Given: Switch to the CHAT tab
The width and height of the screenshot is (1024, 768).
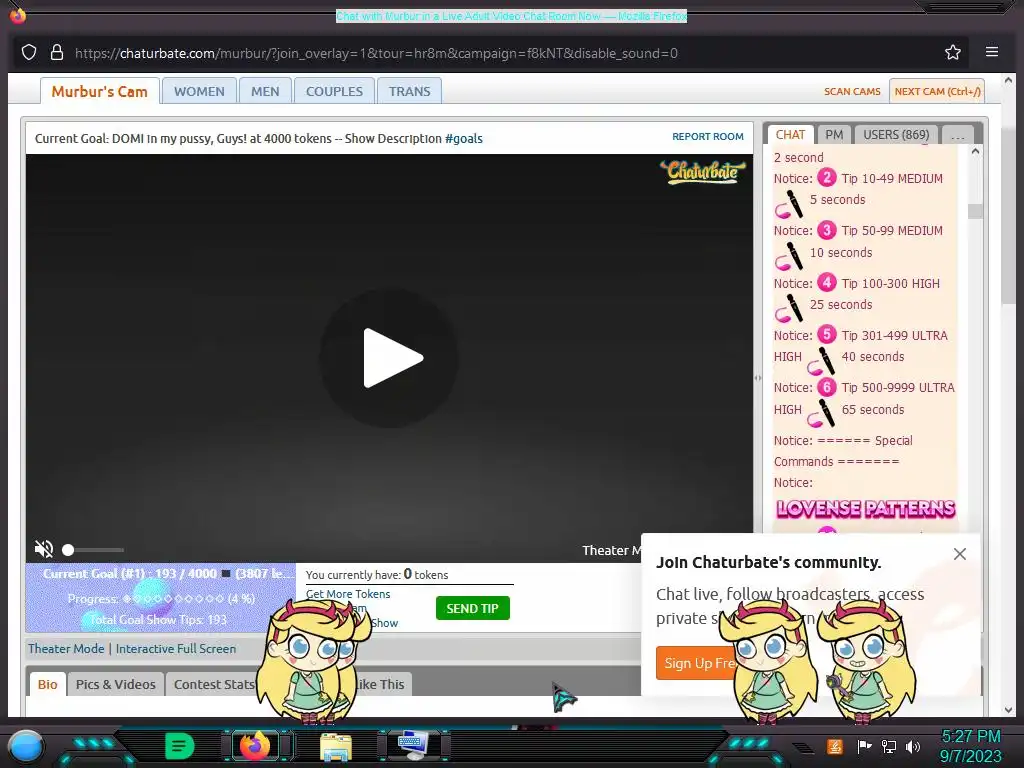Looking at the screenshot, I should [x=790, y=135].
